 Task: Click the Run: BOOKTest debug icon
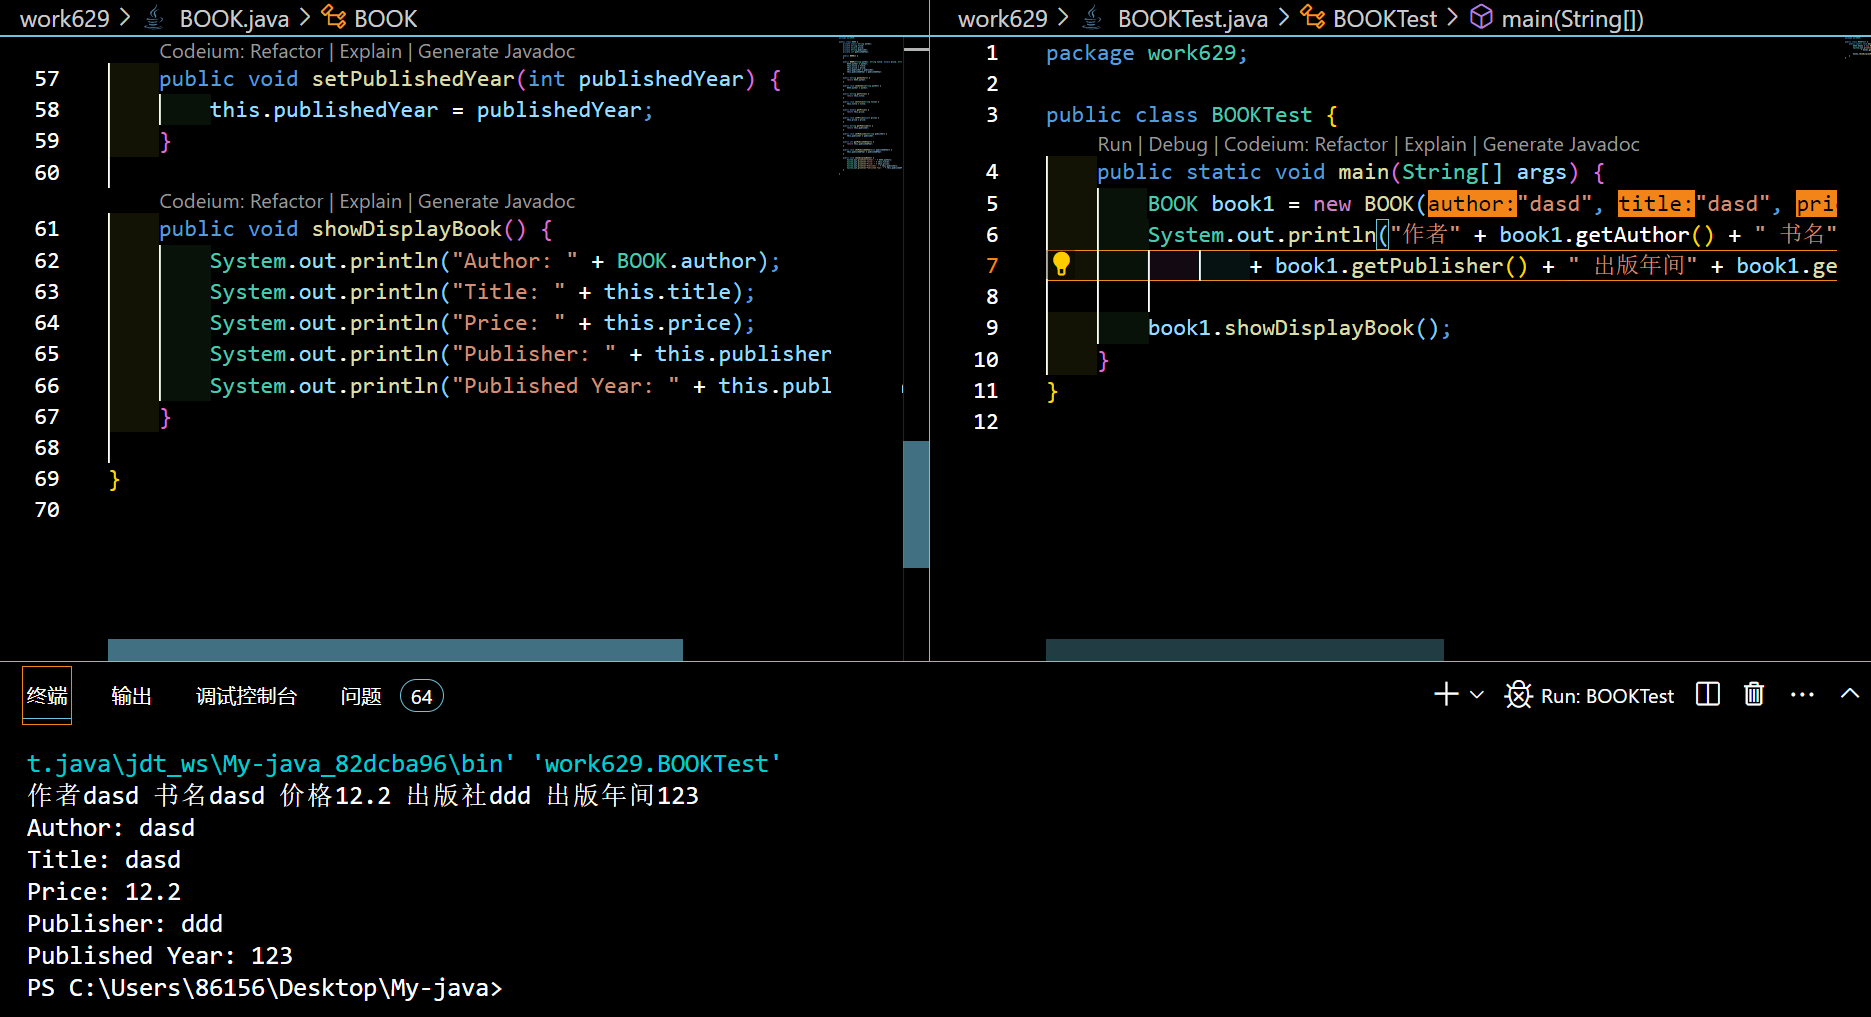coord(1518,695)
